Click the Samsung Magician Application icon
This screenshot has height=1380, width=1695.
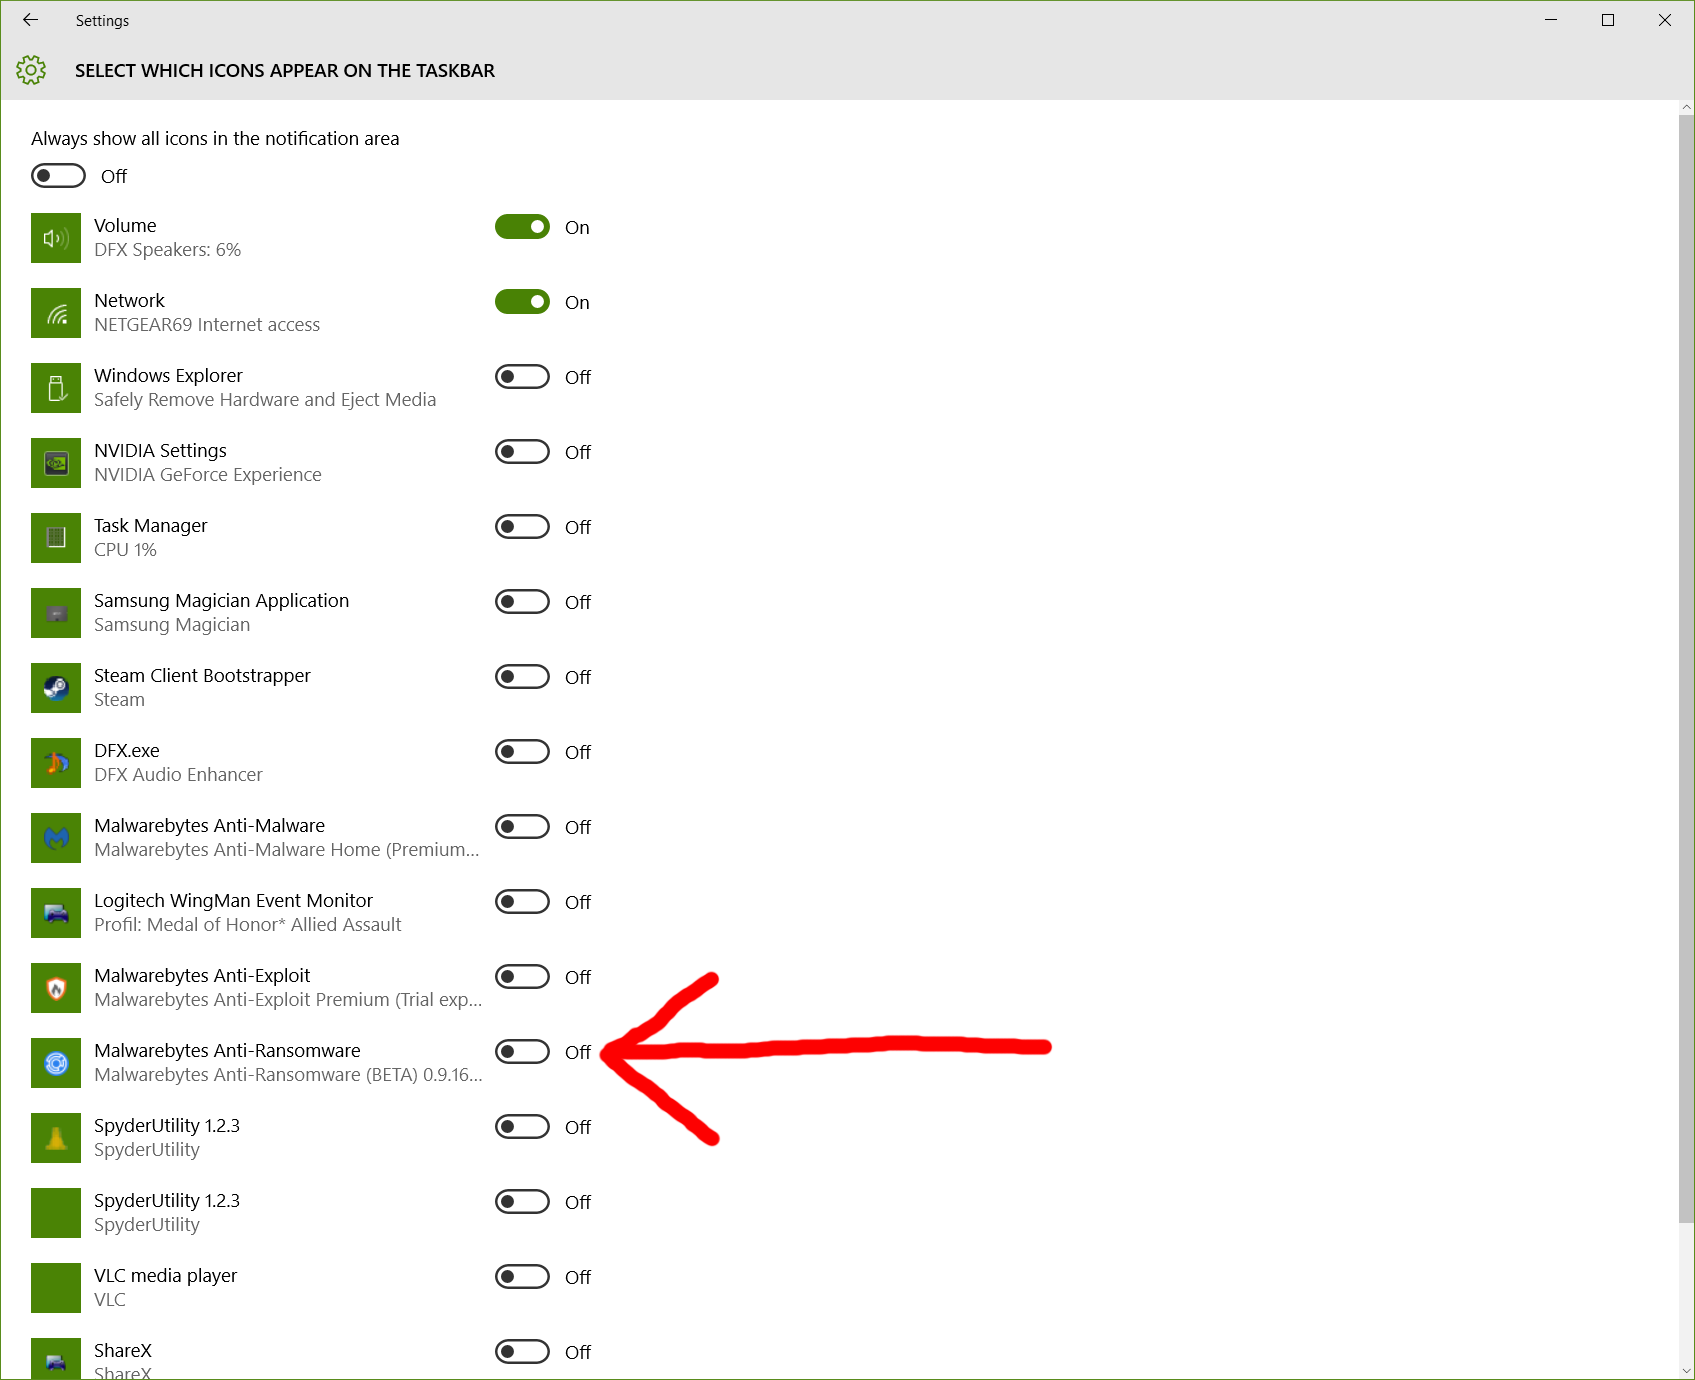[x=56, y=613]
